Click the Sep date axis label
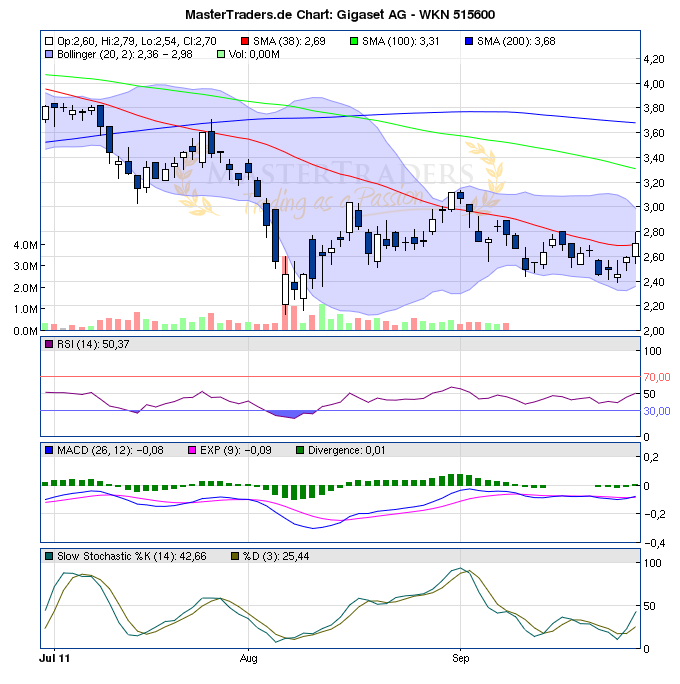Screen dimensions: 680x684 click(461, 658)
